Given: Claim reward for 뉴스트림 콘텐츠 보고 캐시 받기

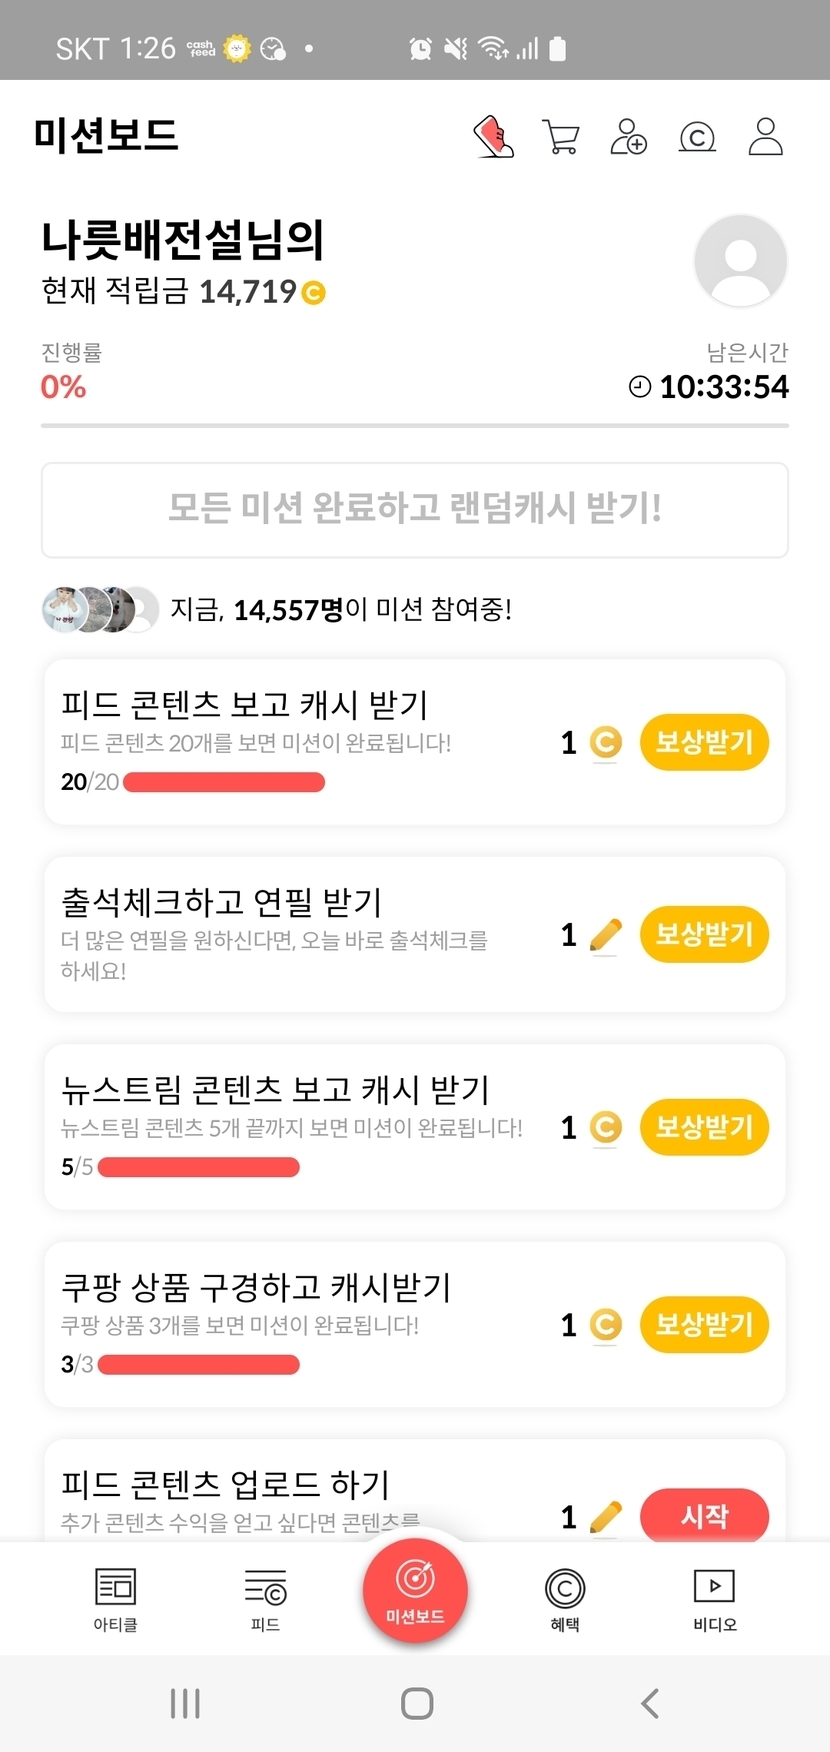Looking at the screenshot, I should (704, 1127).
